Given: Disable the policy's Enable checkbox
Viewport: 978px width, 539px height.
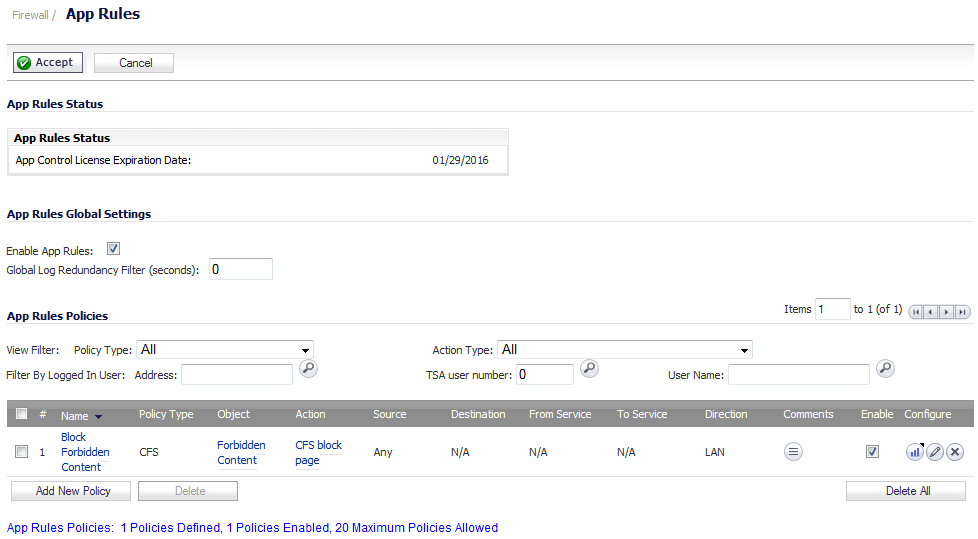Looking at the screenshot, I should [872, 452].
